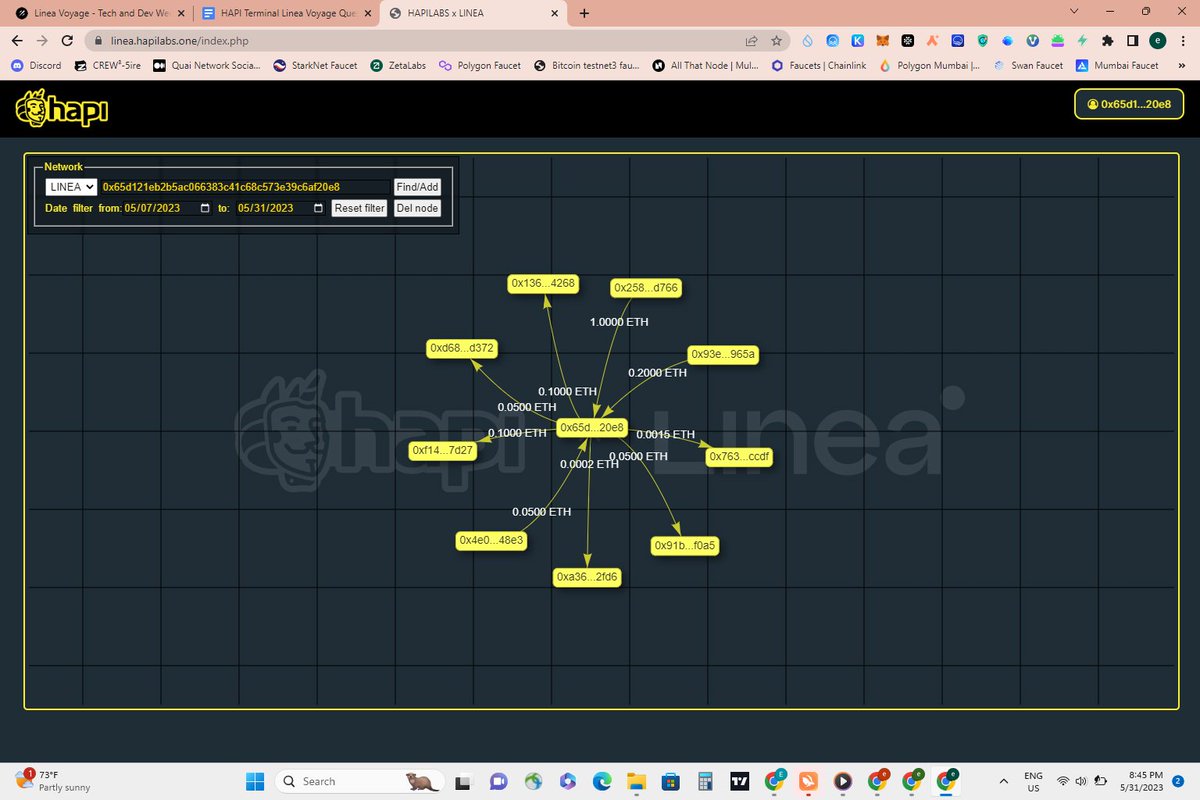Select the node 0xa36...2fd6
Viewport: 1200px width, 800px height.
click(587, 577)
